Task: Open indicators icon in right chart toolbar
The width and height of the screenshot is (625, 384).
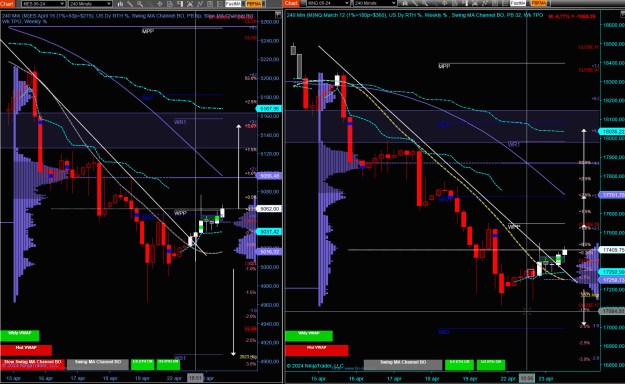Action: 485,4
